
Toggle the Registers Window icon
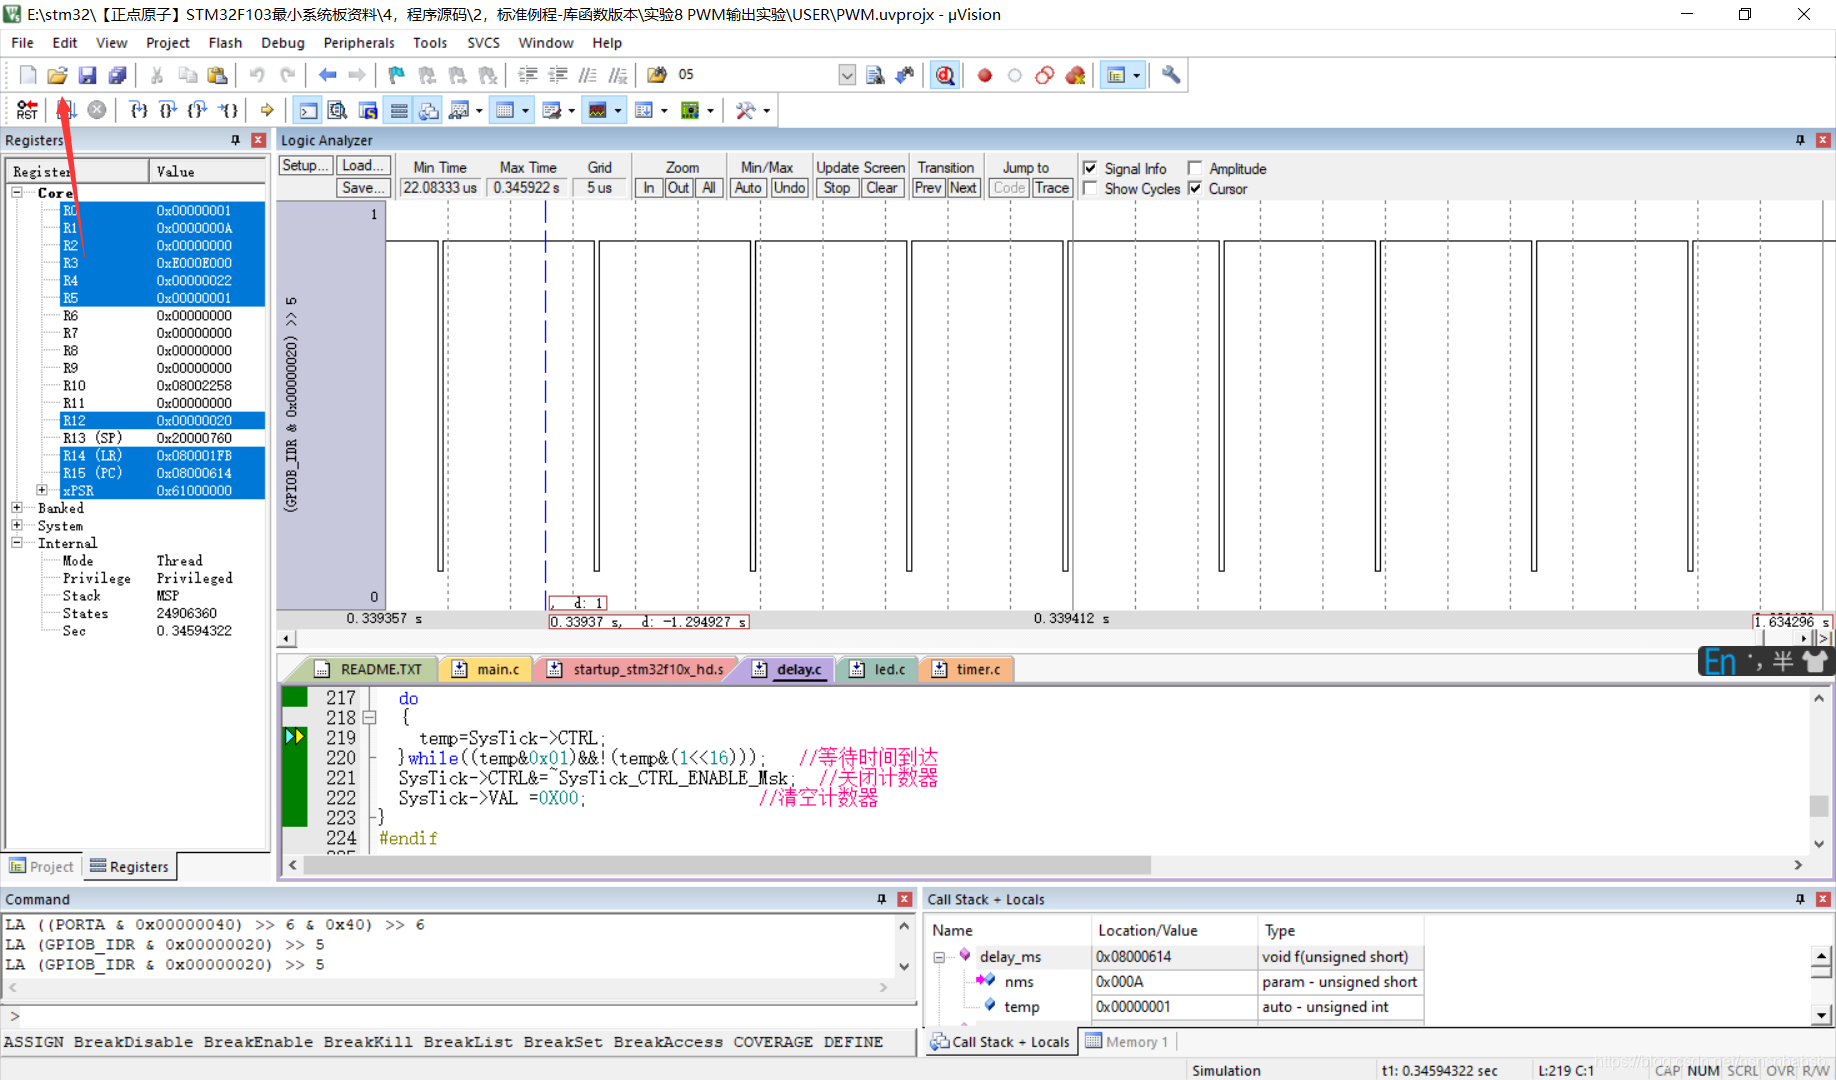pyautogui.click(x=399, y=110)
